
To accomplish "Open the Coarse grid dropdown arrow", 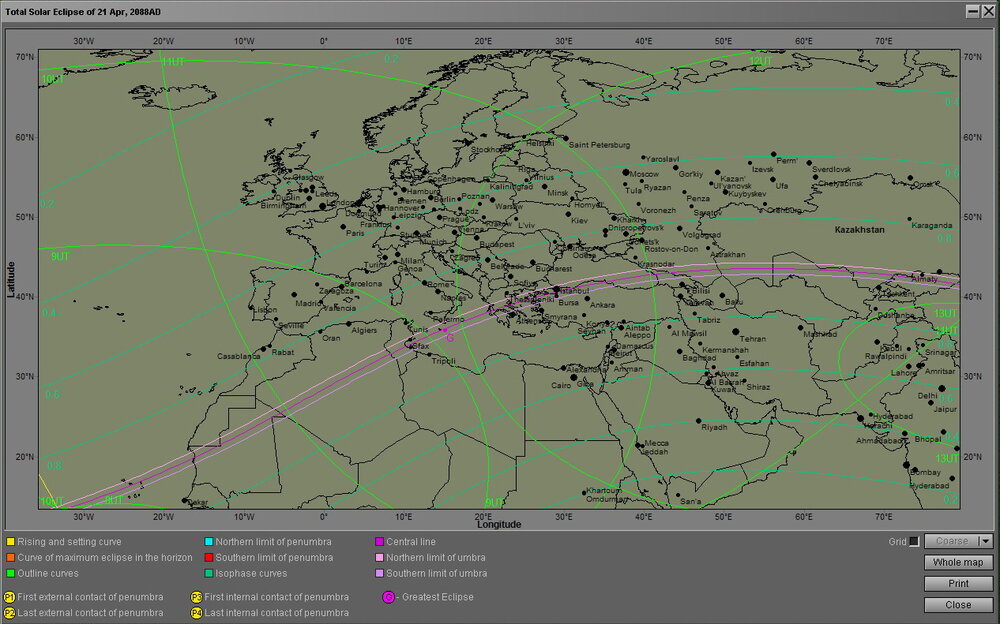I will (986, 541).
